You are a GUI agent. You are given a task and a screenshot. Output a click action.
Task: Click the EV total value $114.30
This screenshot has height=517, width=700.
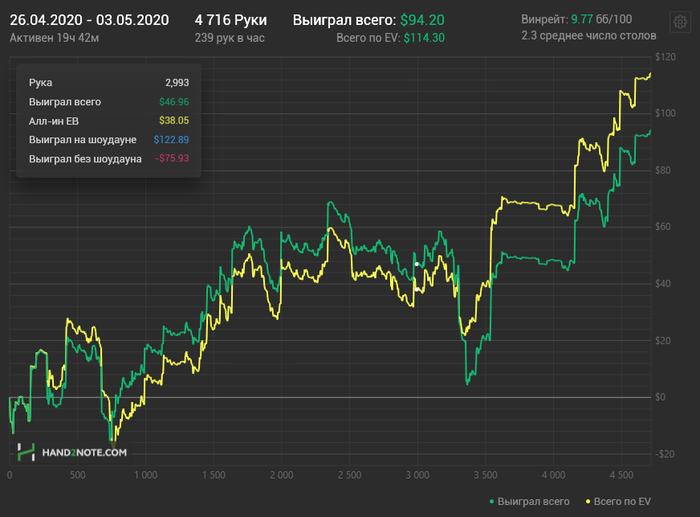[424, 38]
